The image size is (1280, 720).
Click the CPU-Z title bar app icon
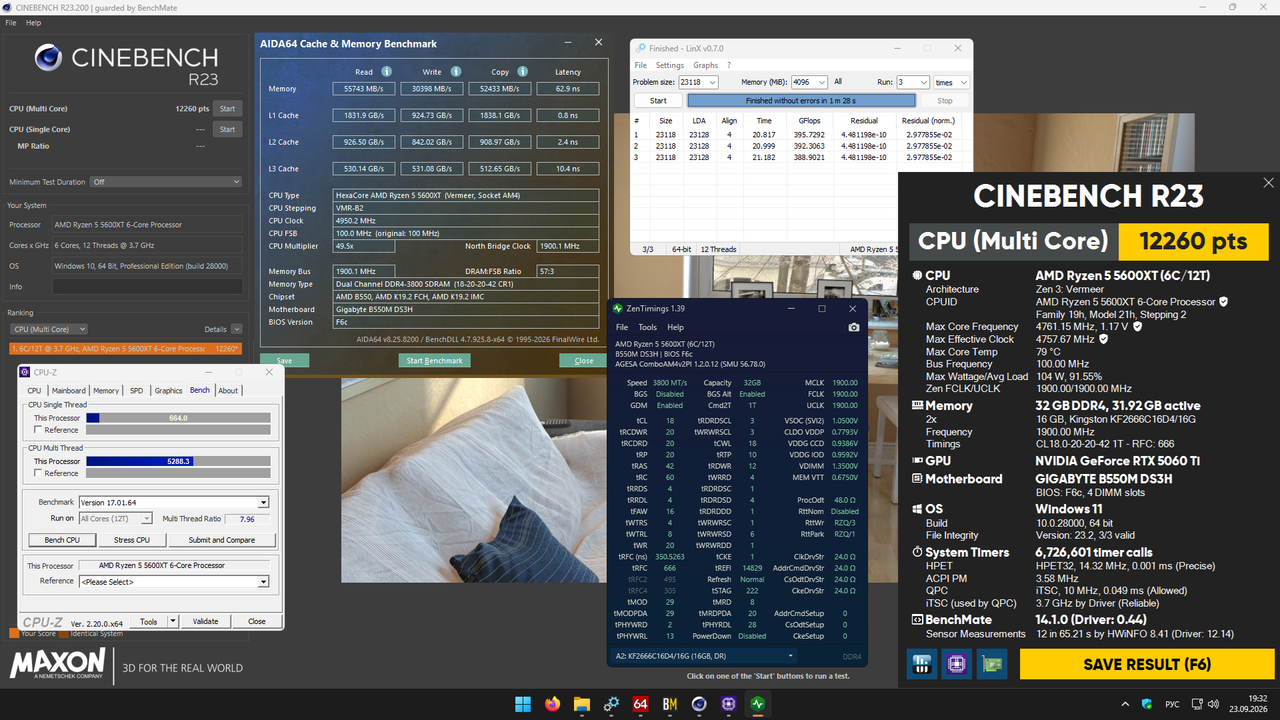click(25, 372)
